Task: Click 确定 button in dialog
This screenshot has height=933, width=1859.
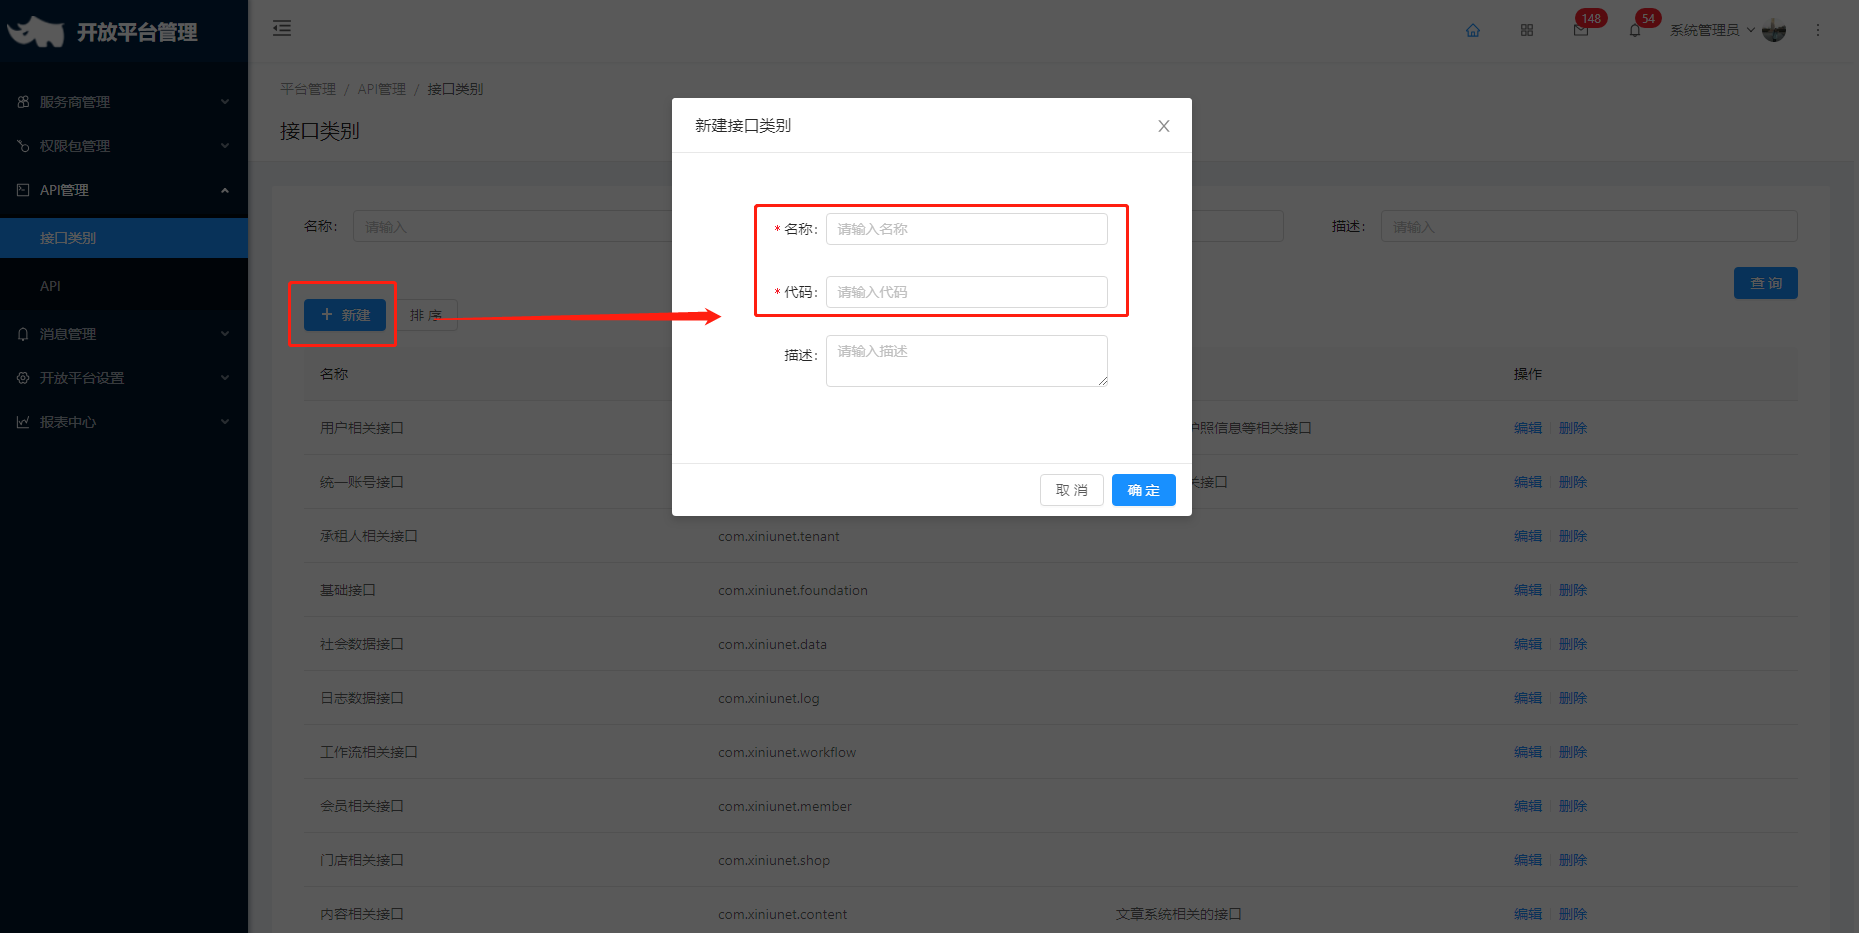Action: pyautogui.click(x=1143, y=490)
